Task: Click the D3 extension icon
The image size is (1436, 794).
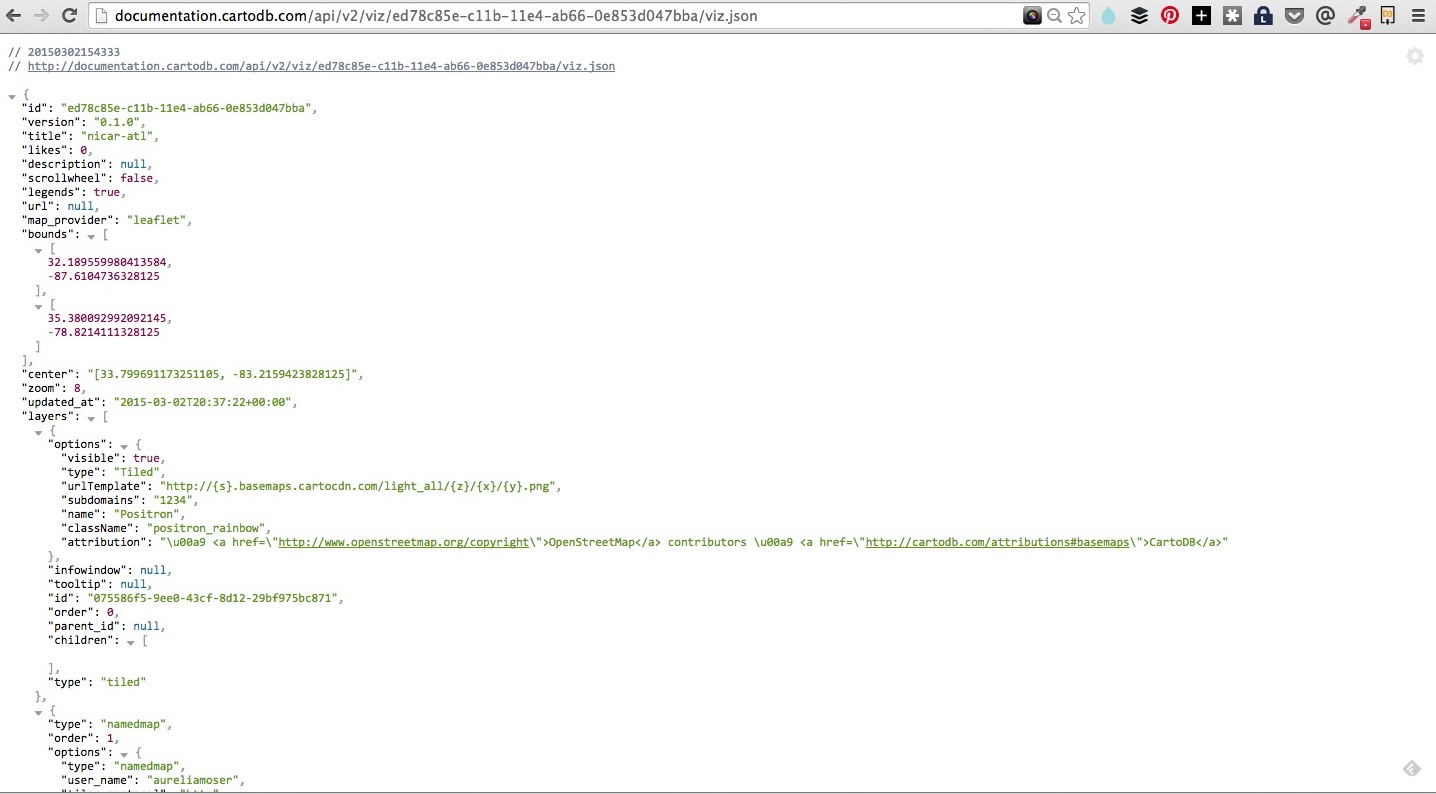Action: pyautogui.click(x=1388, y=16)
